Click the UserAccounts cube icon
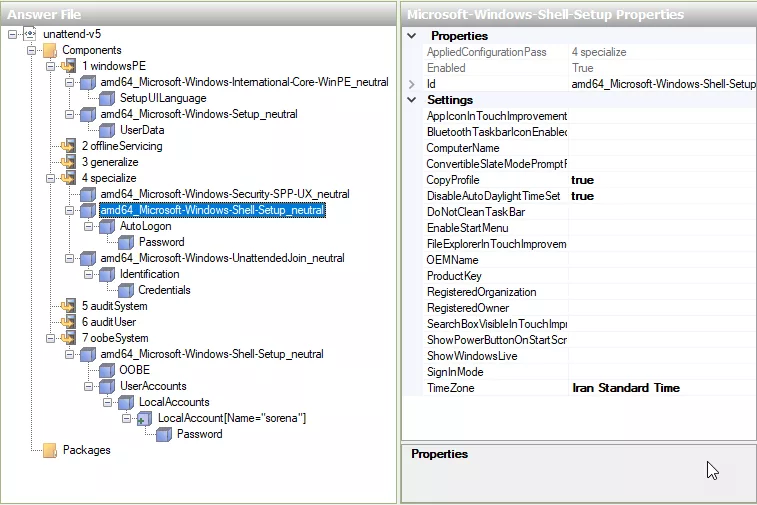 click(107, 386)
